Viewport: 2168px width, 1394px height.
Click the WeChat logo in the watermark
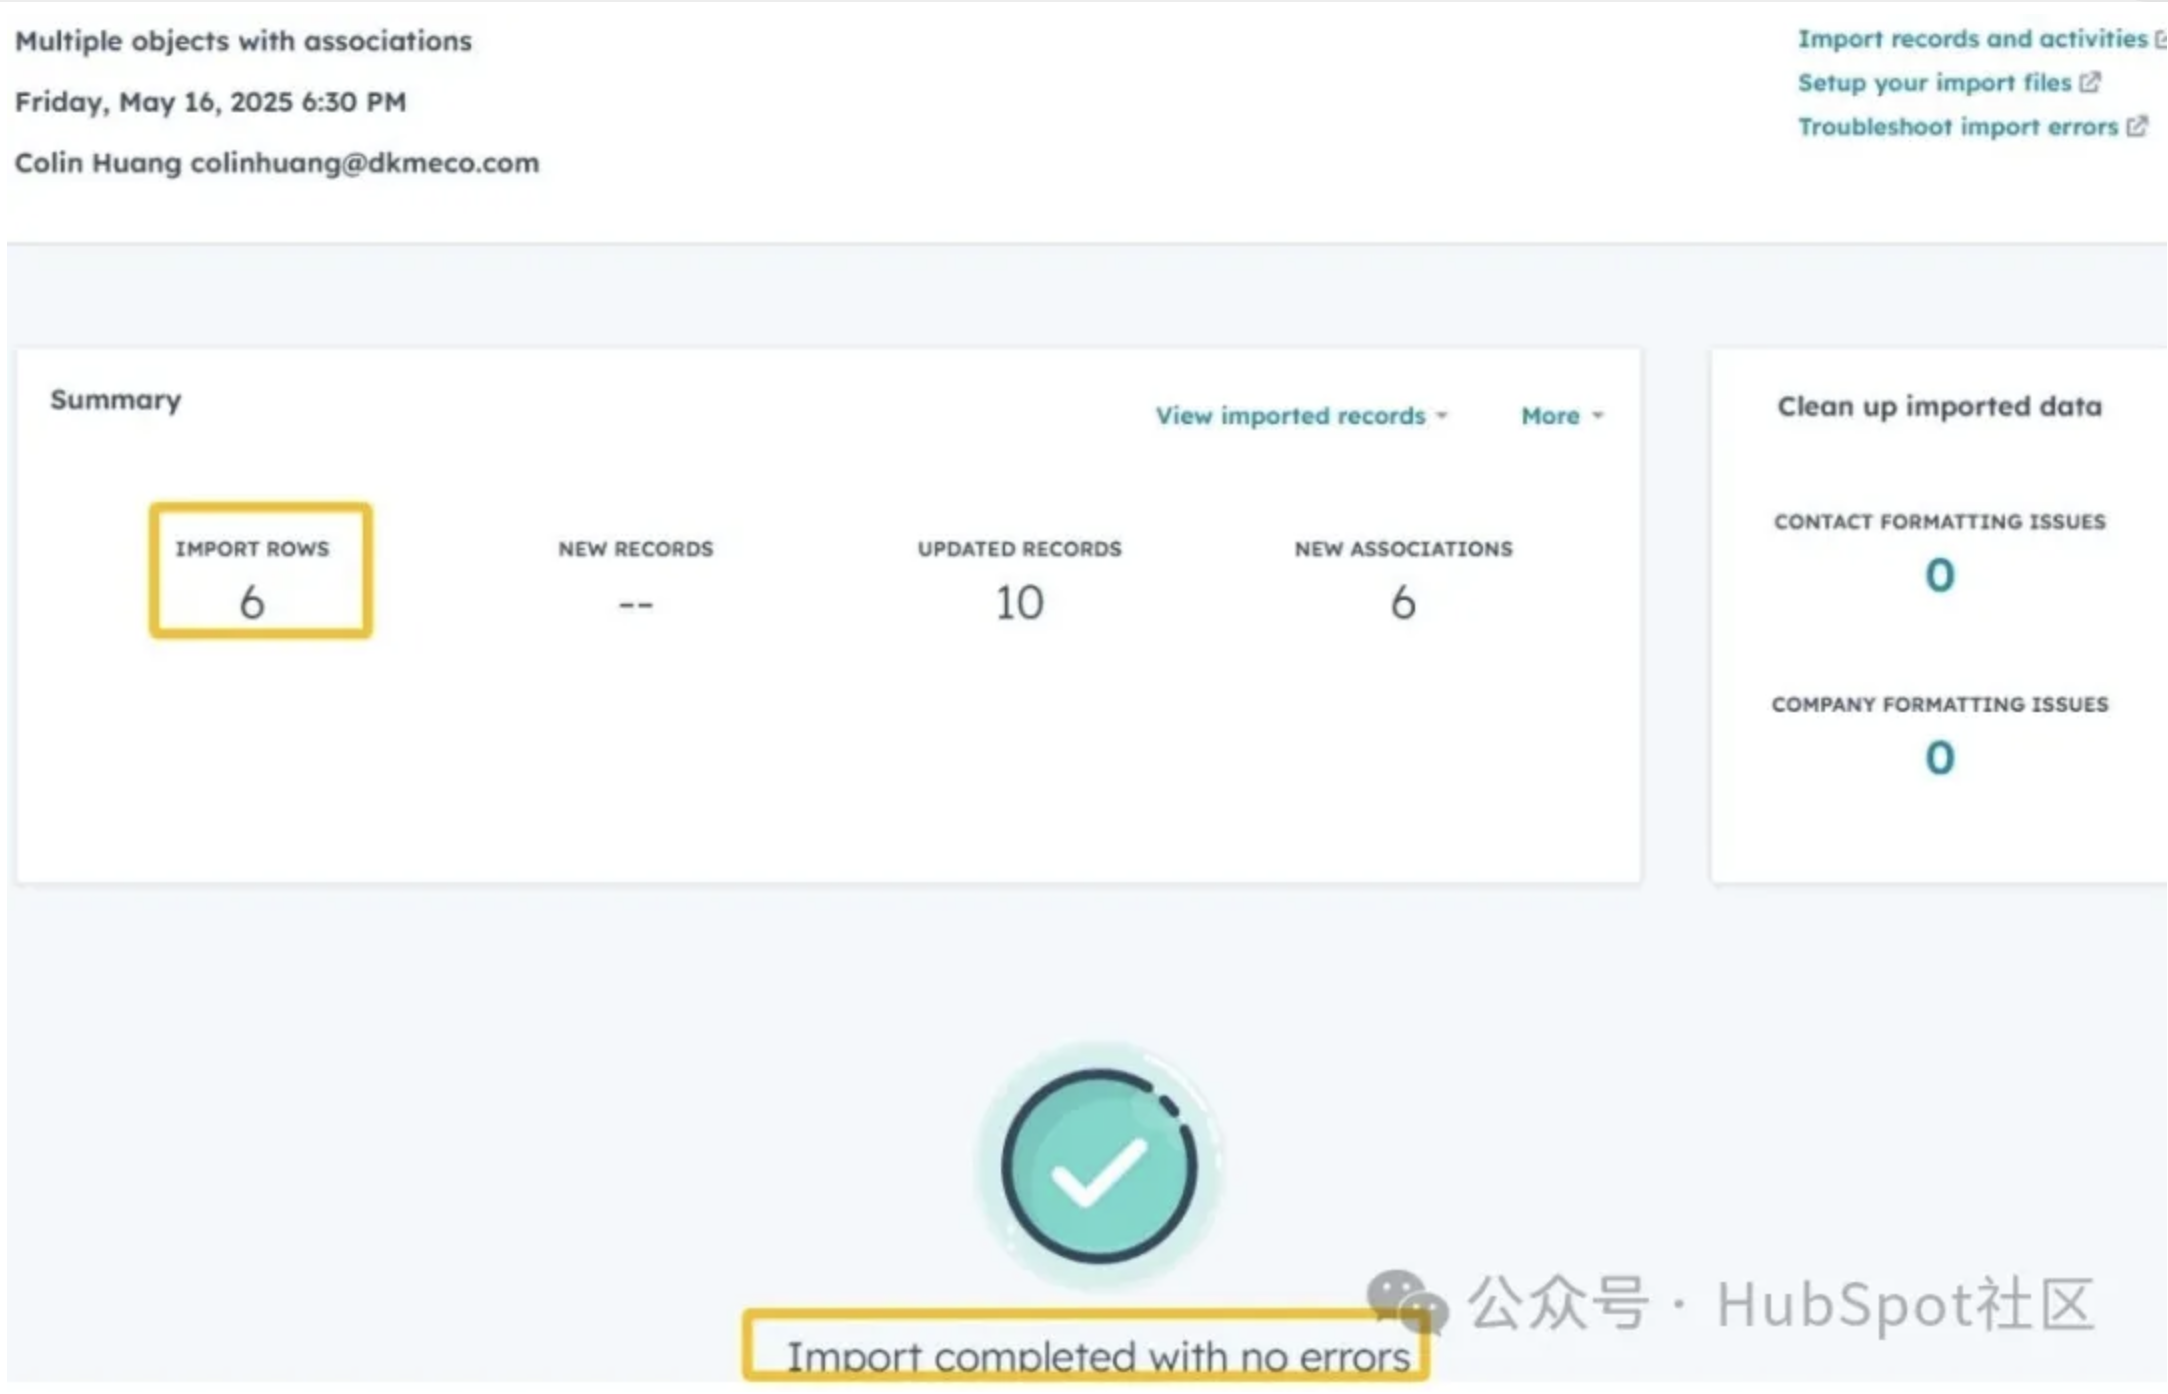(x=1405, y=1302)
